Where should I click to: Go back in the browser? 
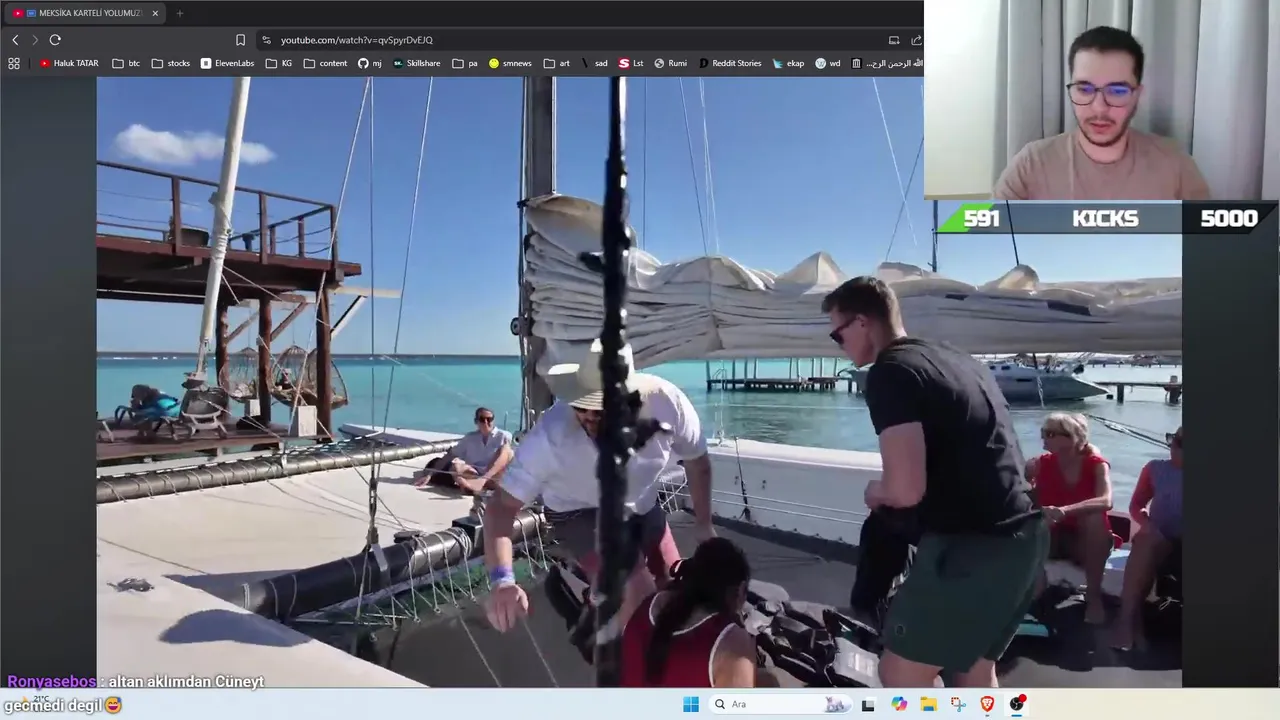coord(15,40)
